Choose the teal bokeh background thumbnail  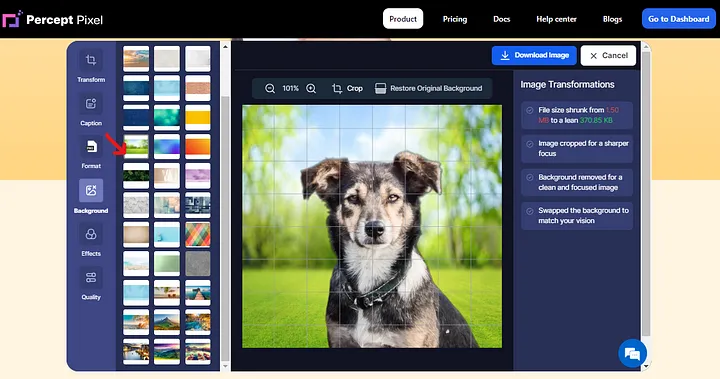[167, 117]
